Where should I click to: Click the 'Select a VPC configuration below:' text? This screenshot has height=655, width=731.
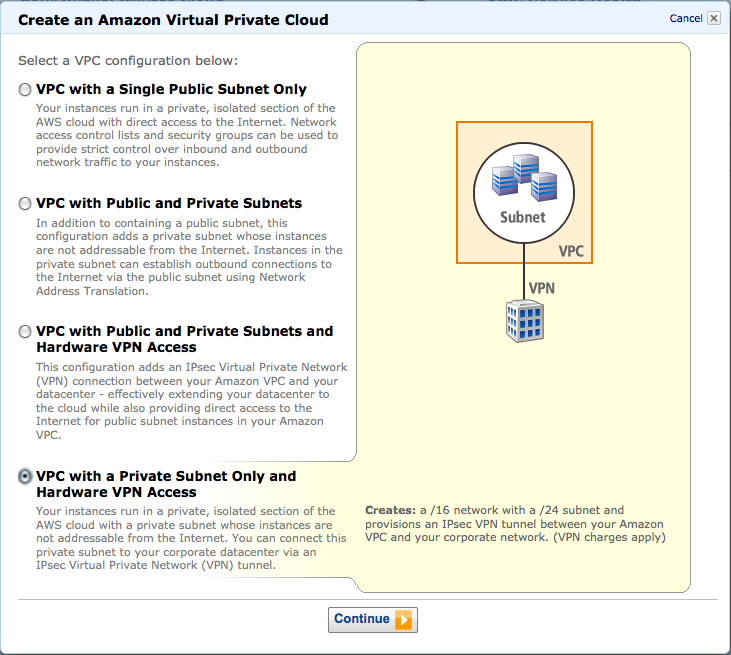[128, 61]
